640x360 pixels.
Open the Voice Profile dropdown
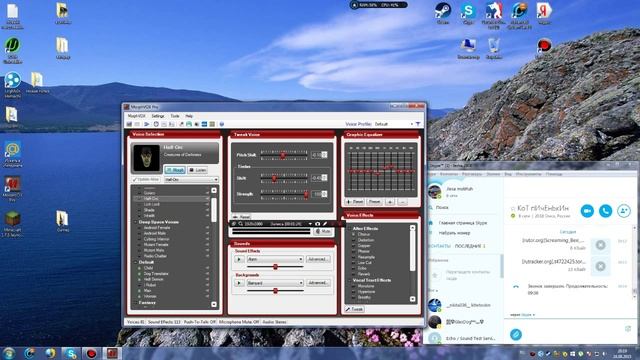[x=394, y=124]
